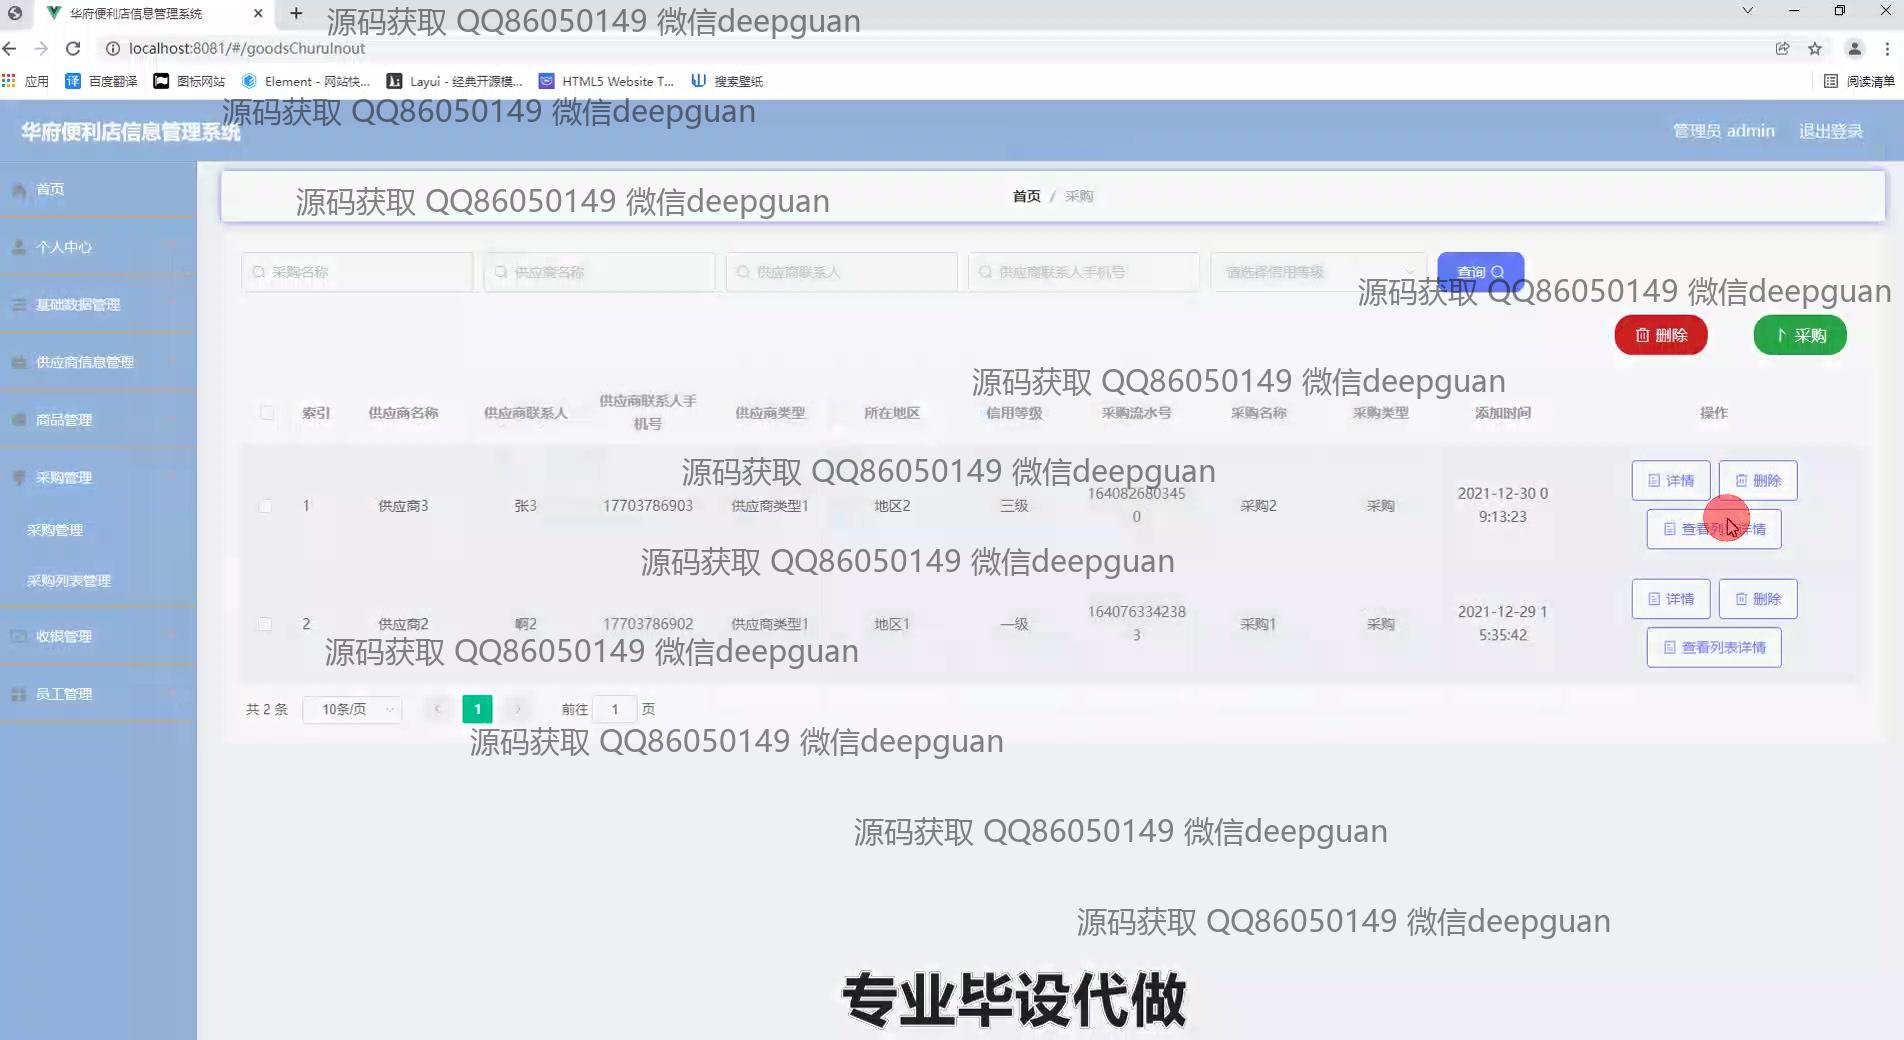Click the share page icon in address bar

1782,48
